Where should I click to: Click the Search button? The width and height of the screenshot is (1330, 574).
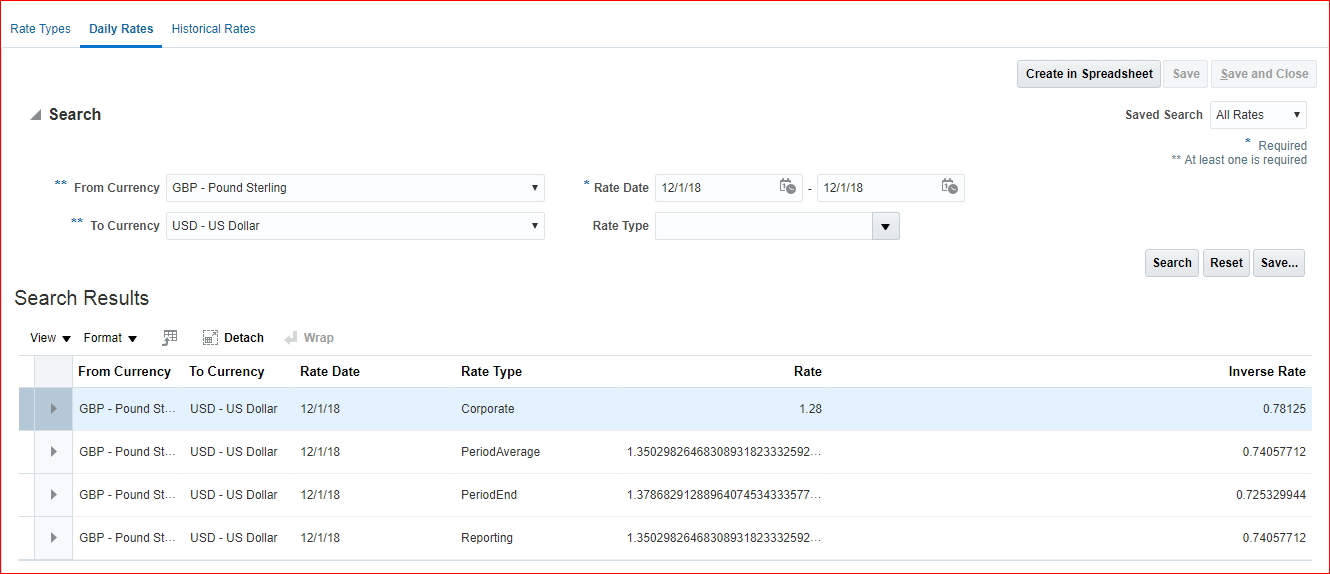(1171, 263)
